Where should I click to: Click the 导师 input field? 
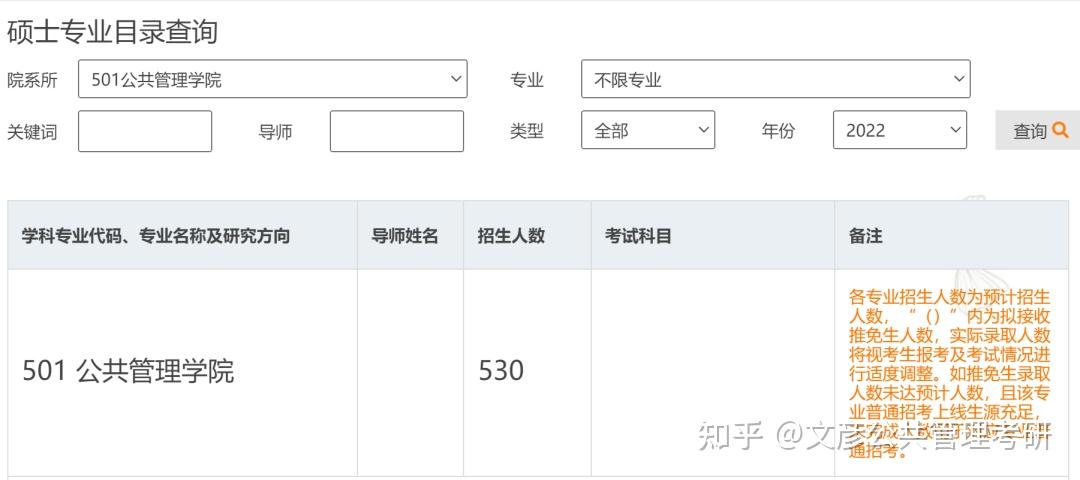pyautogui.click(x=397, y=131)
